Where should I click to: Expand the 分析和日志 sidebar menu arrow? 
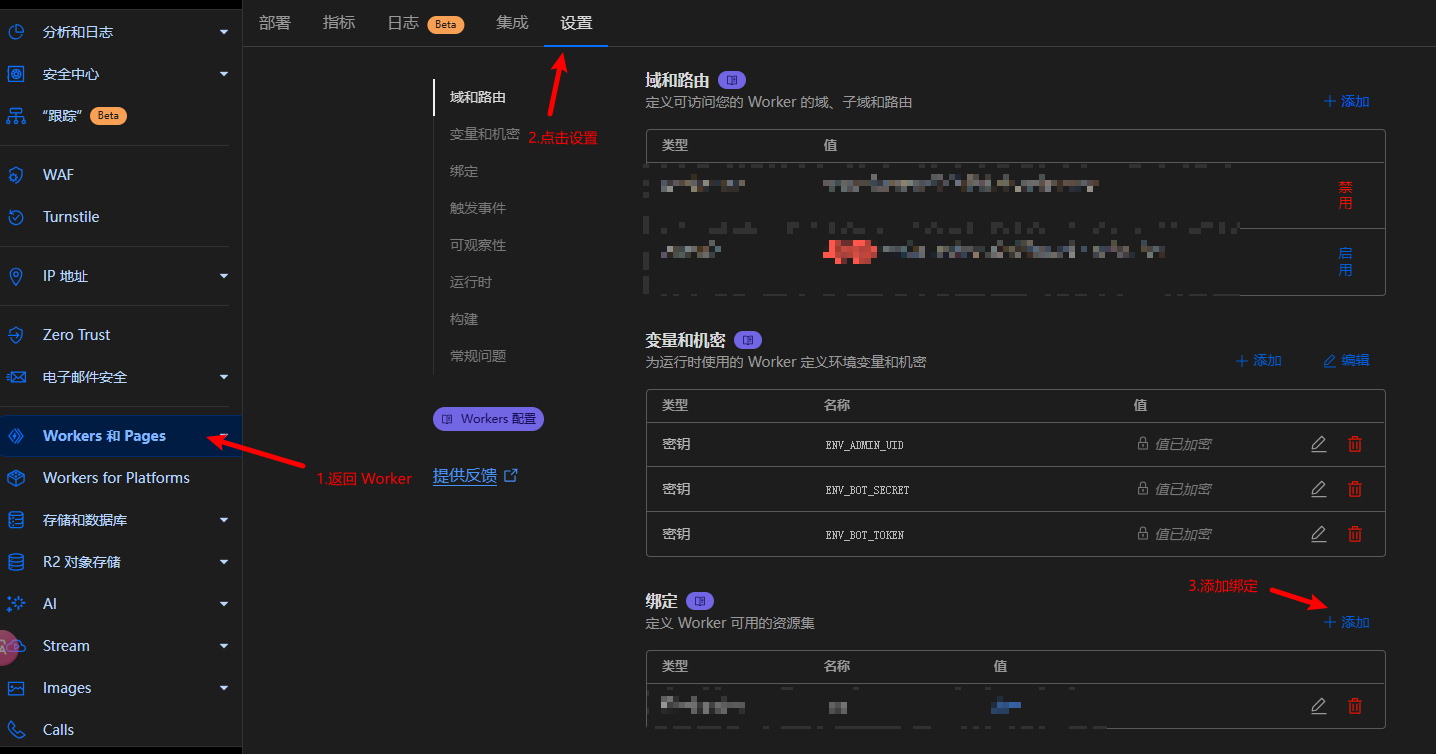[224, 32]
